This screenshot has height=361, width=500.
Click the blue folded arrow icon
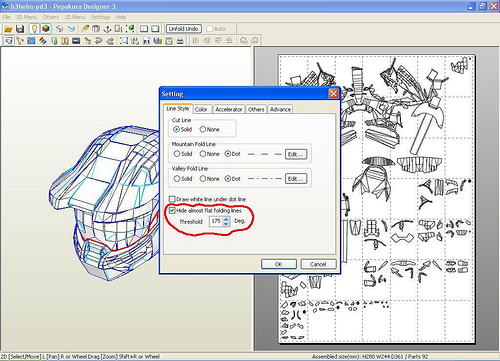[x=71, y=29]
